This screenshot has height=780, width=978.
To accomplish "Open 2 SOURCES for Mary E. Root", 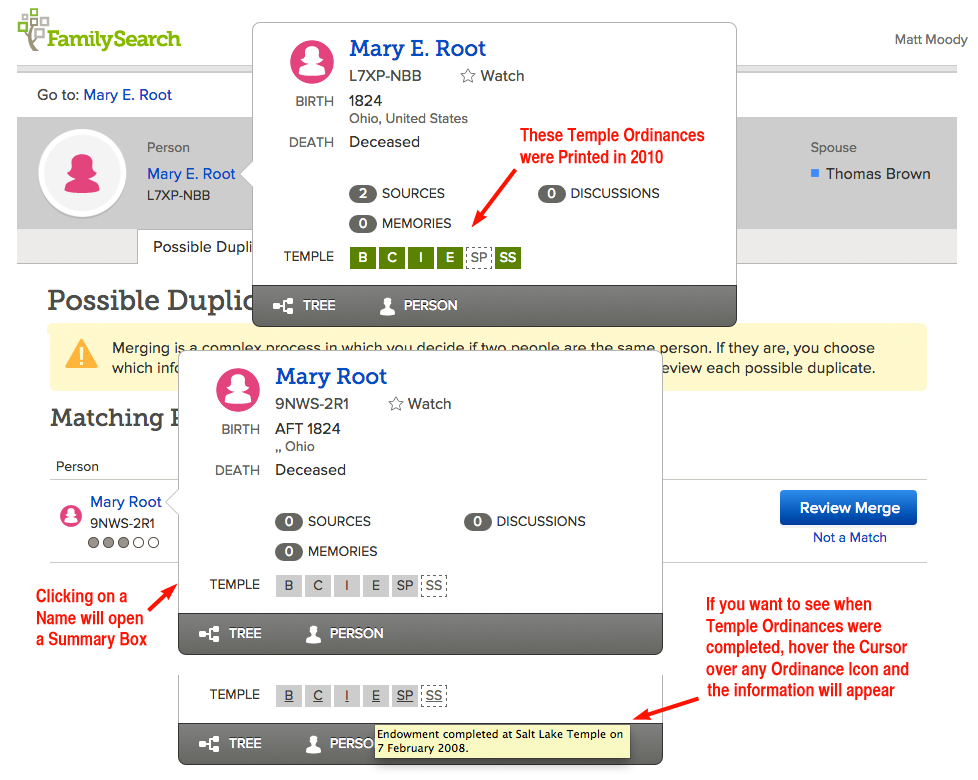I will [x=397, y=193].
